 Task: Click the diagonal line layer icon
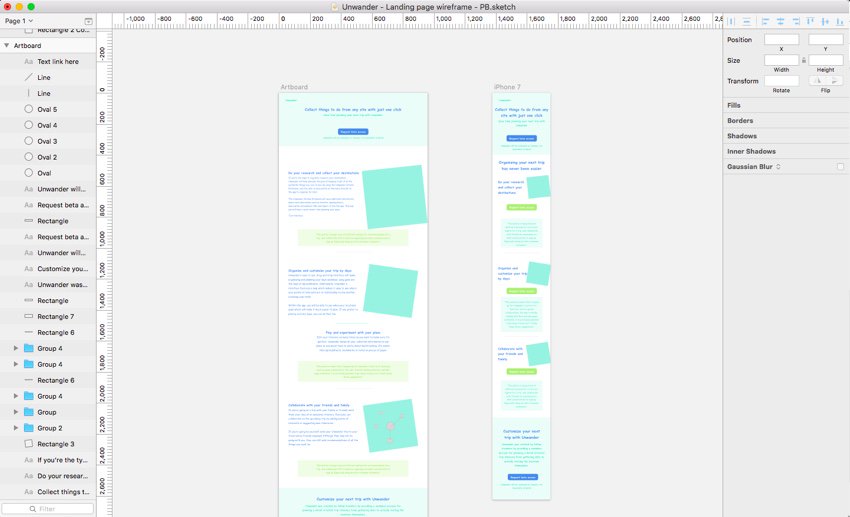[29, 77]
